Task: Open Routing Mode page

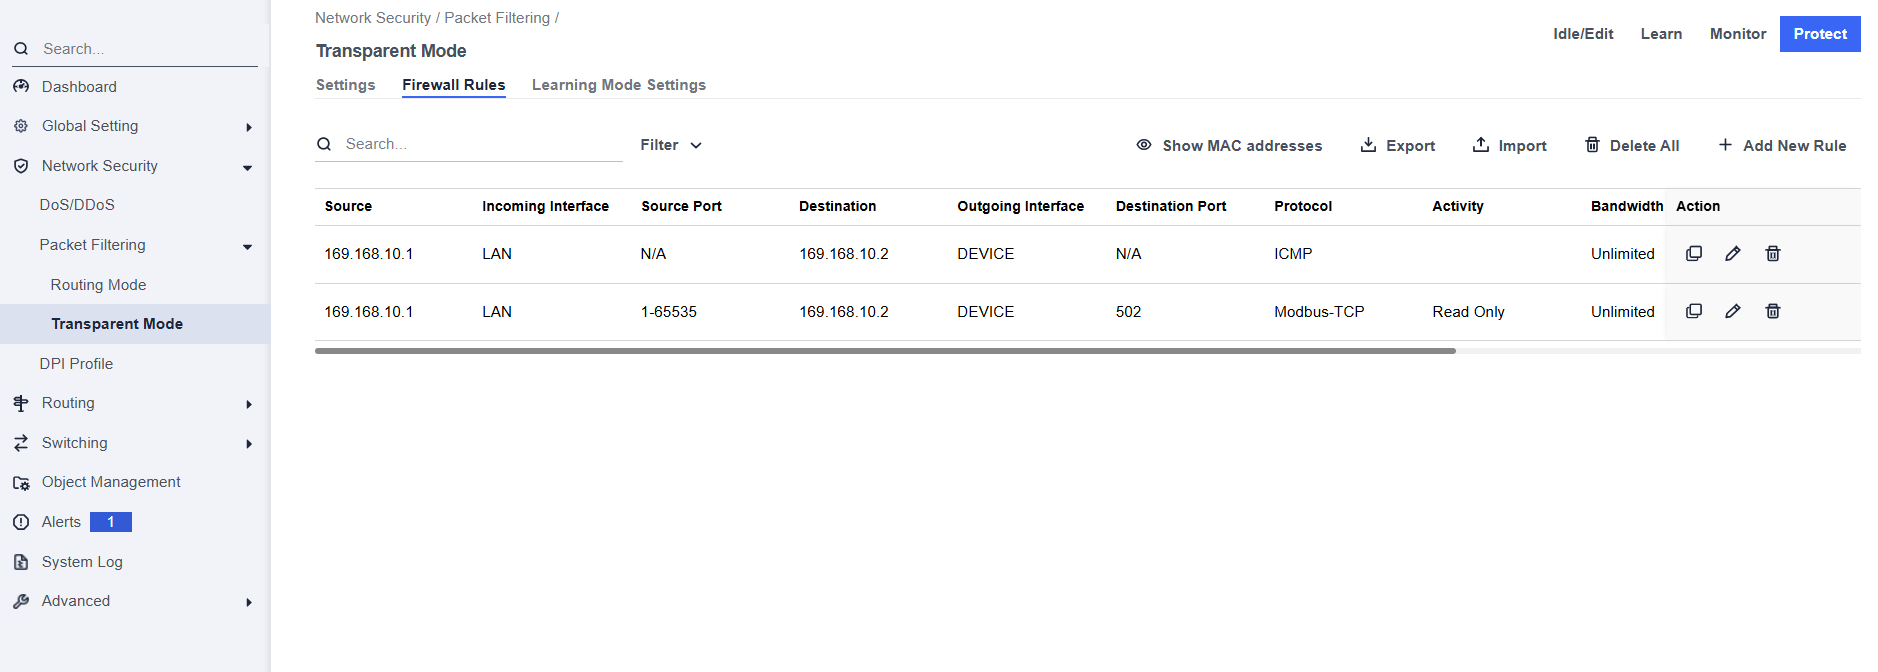Action: [98, 285]
